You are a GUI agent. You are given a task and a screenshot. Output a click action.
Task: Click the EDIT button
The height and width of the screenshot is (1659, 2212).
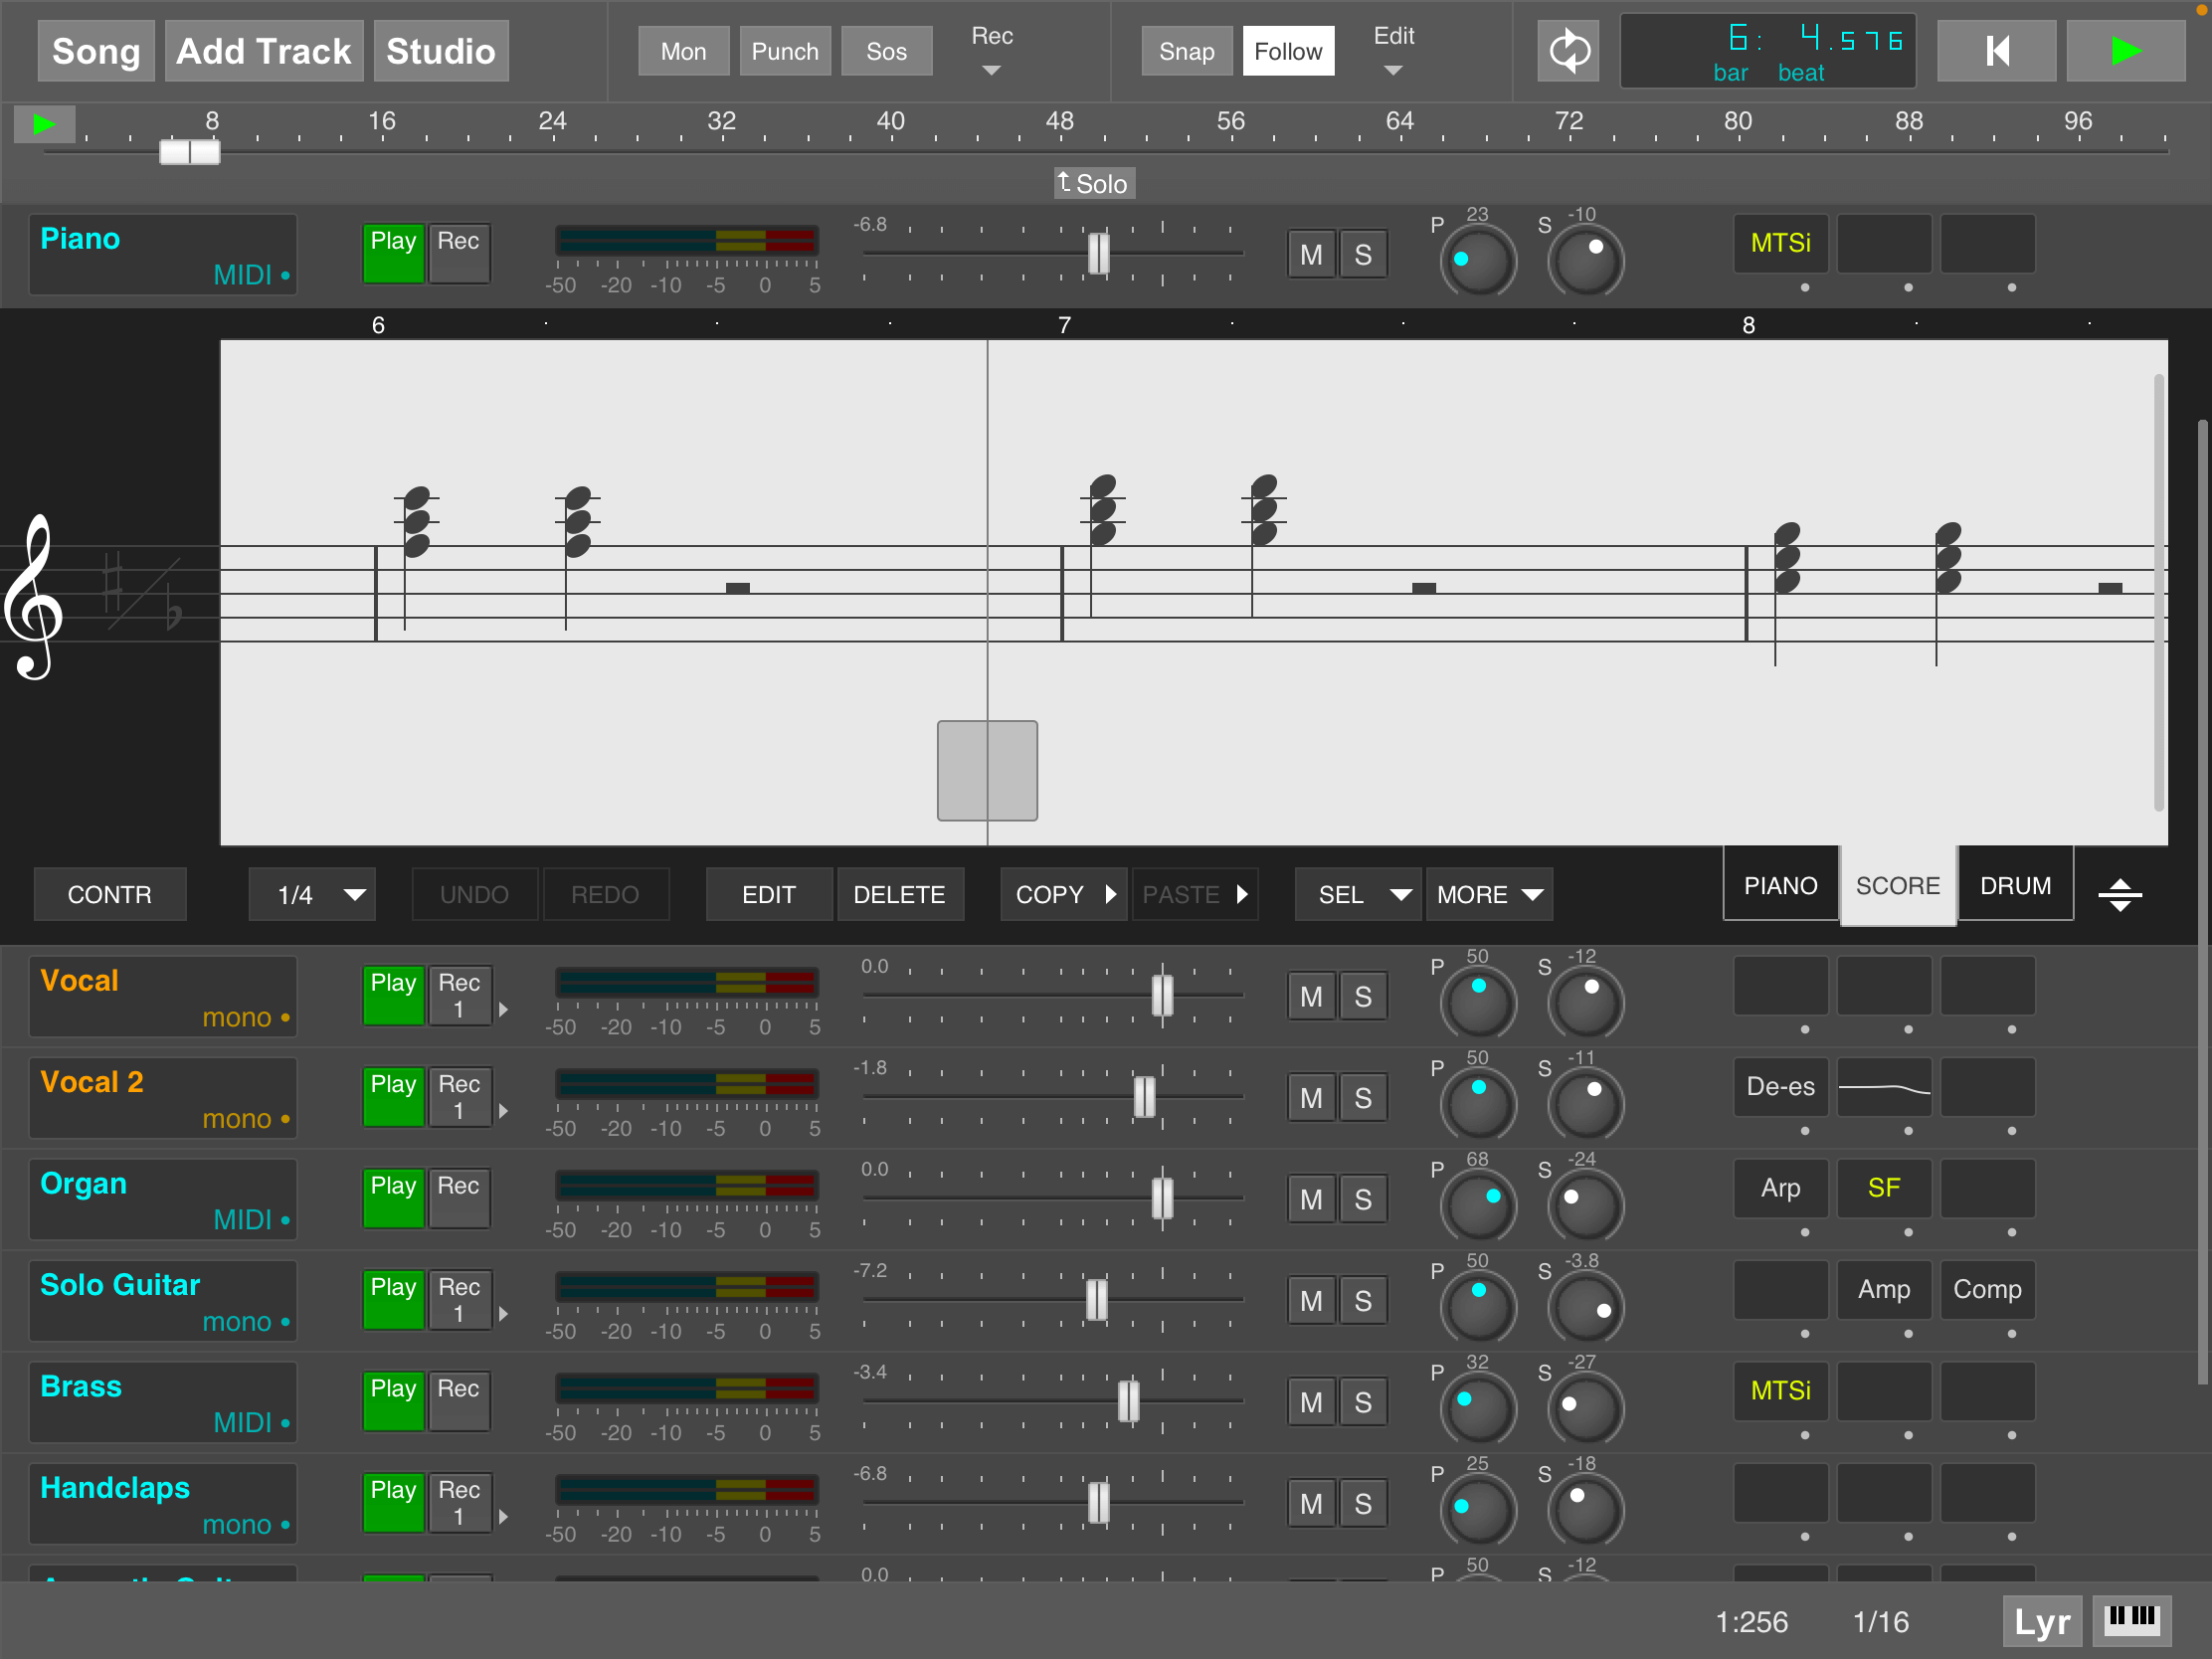tap(769, 894)
